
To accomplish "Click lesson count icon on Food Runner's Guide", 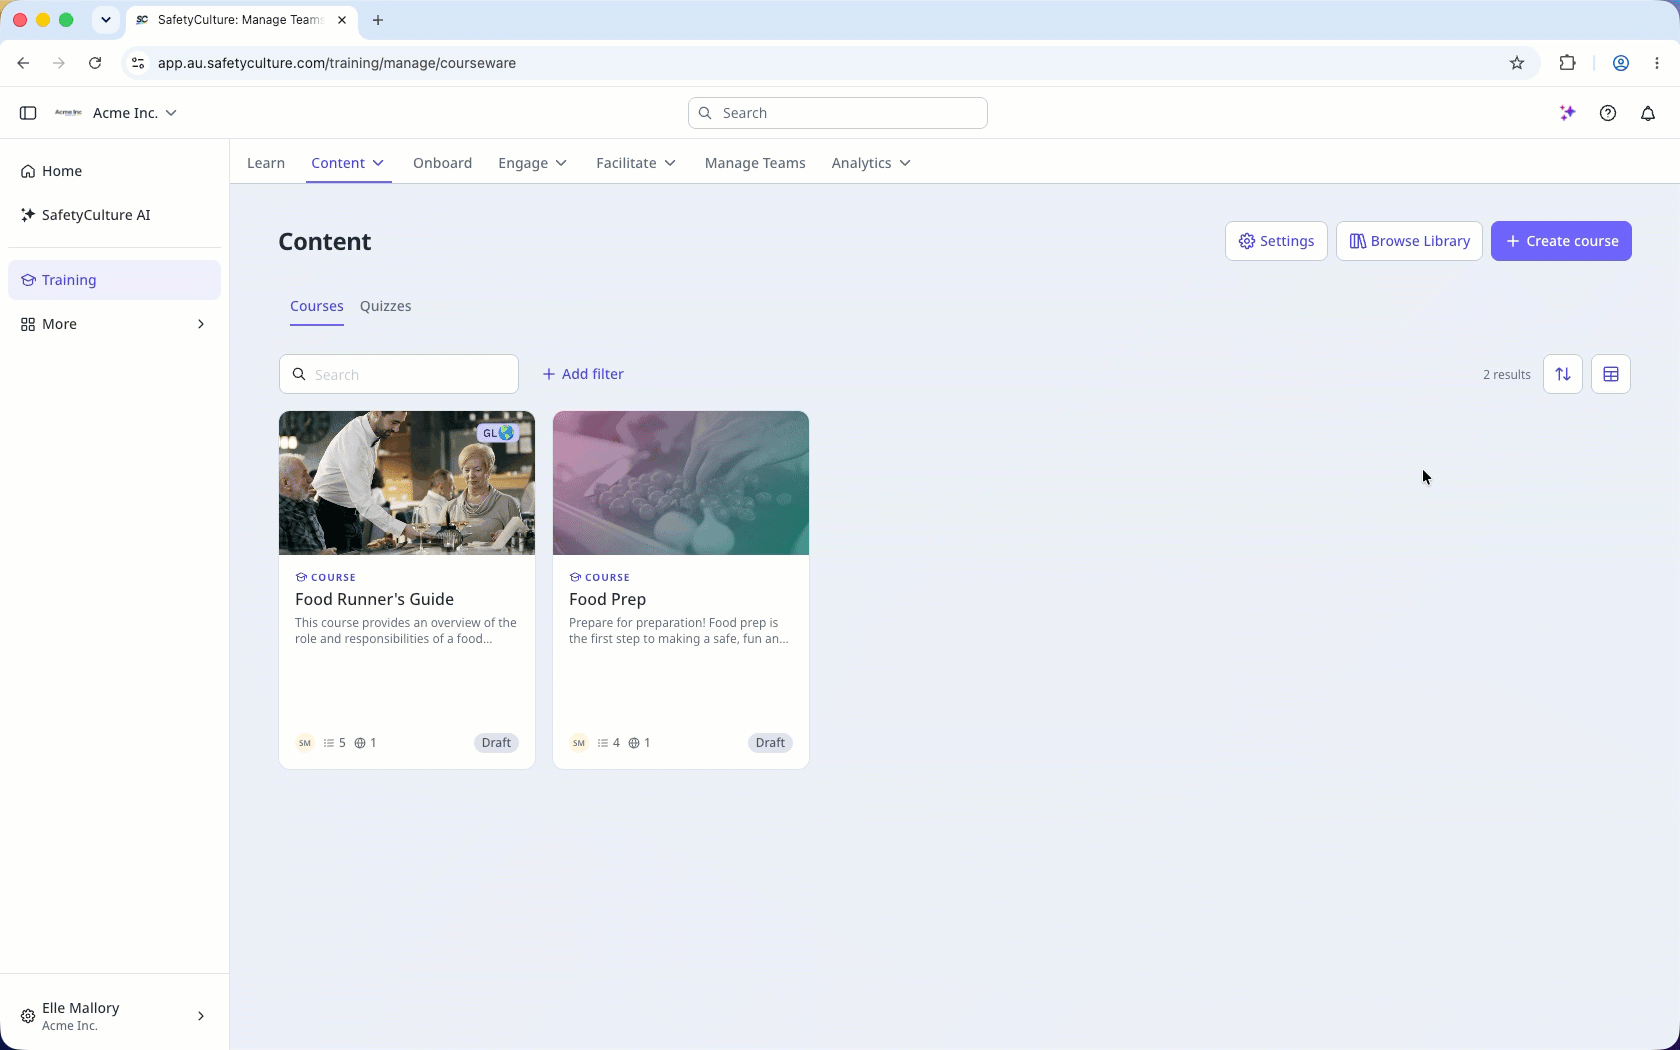I will point(329,743).
